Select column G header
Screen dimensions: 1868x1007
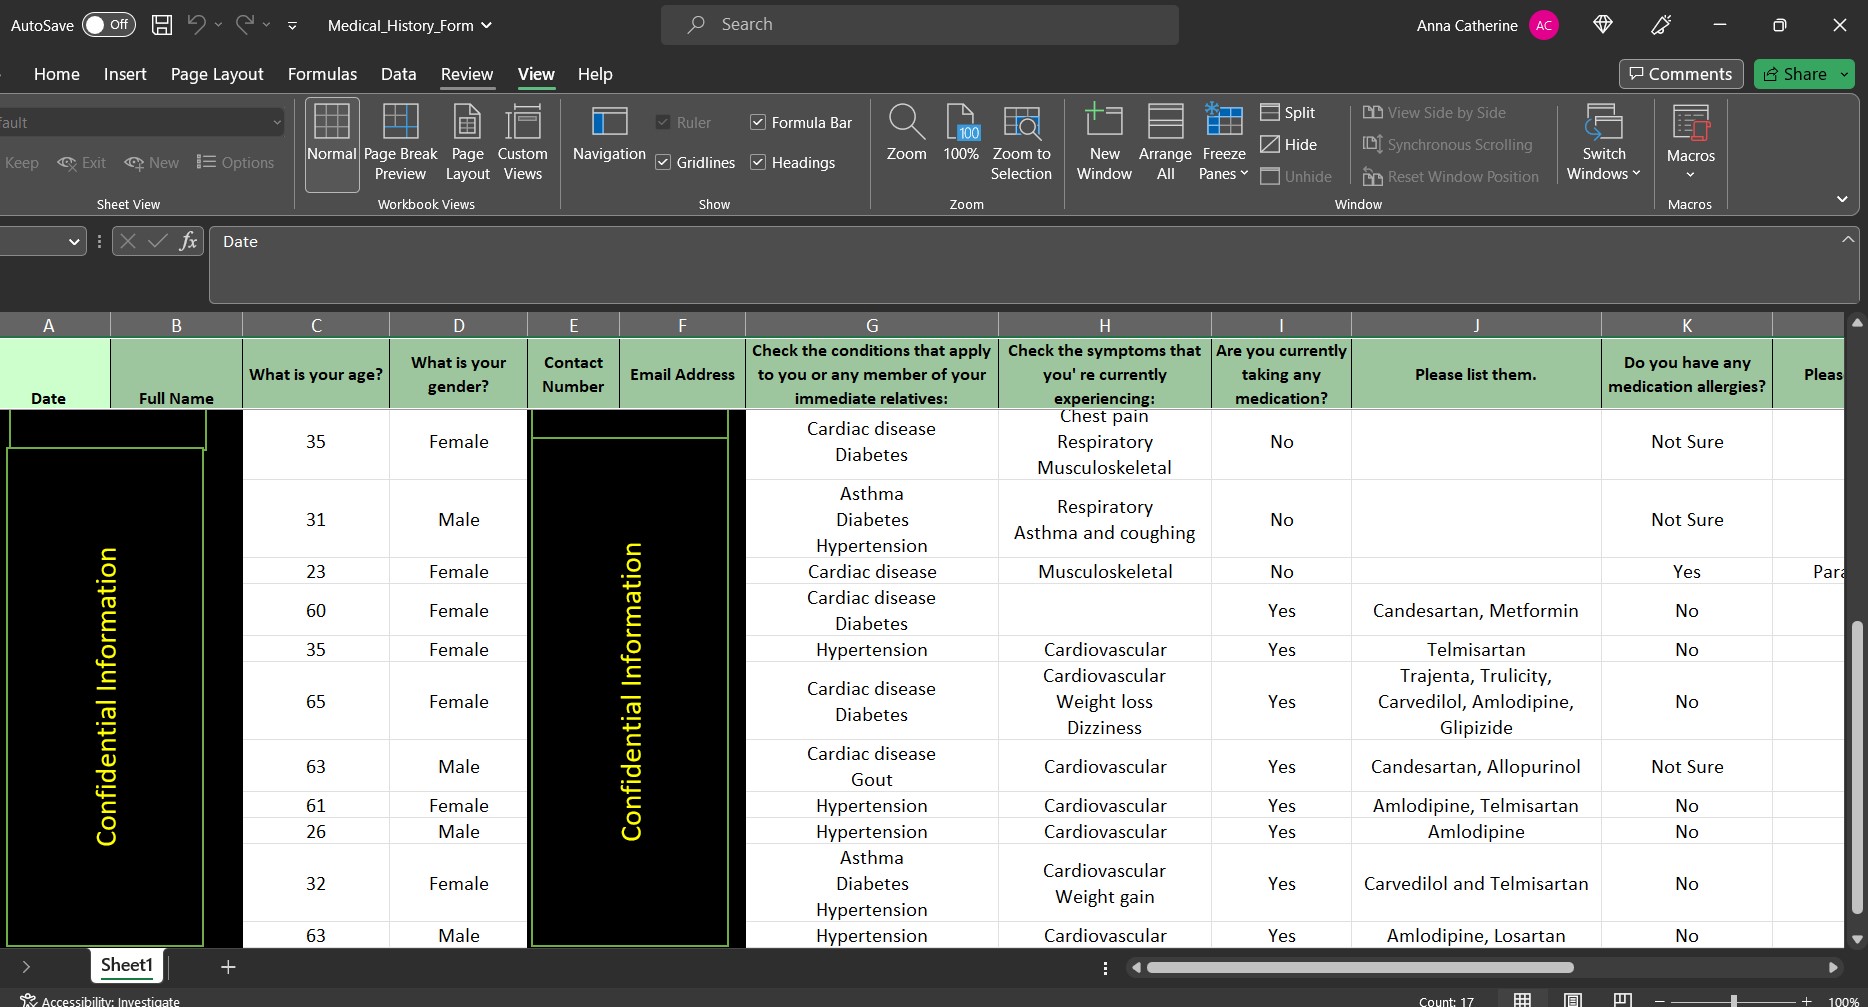(871, 325)
